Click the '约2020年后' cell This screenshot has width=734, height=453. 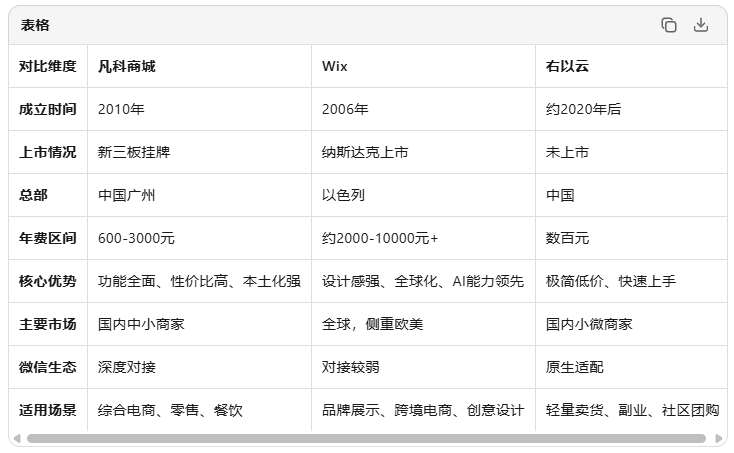point(631,109)
